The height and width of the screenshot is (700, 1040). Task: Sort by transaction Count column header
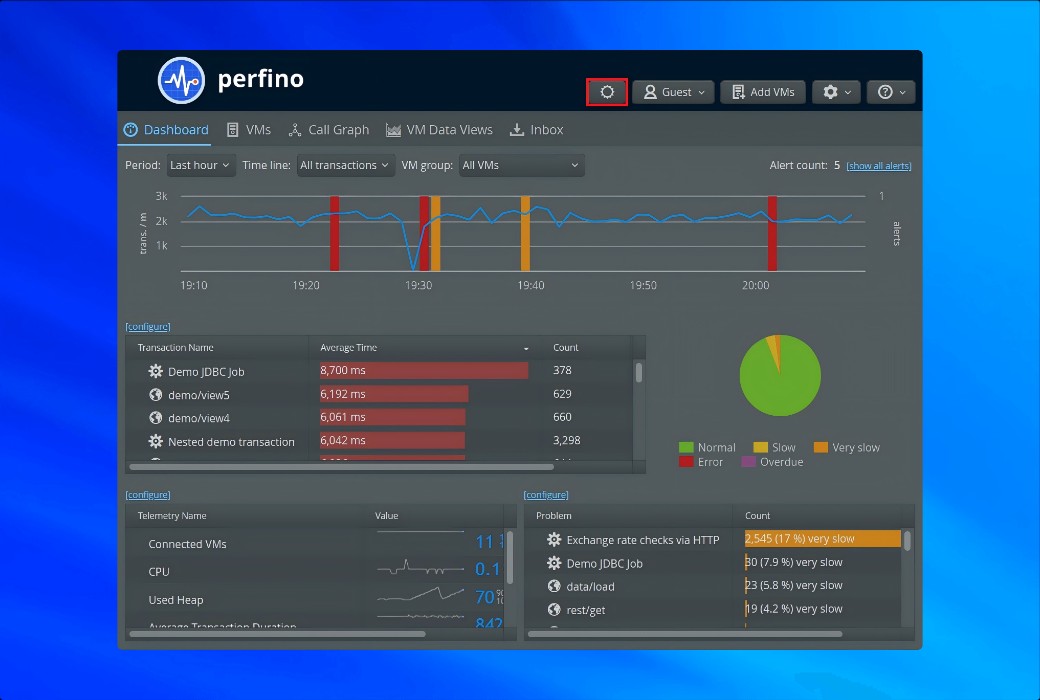click(x=566, y=348)
